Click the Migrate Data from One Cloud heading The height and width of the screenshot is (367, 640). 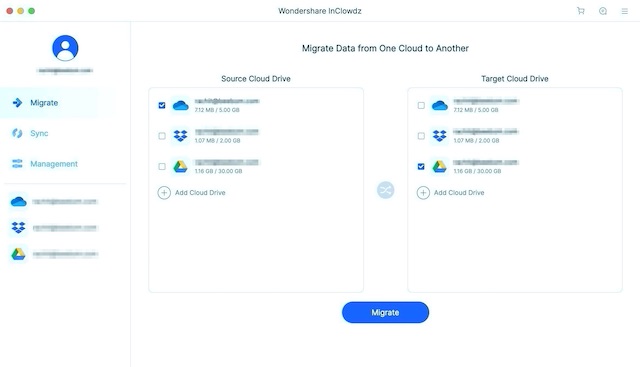point(385,48)
